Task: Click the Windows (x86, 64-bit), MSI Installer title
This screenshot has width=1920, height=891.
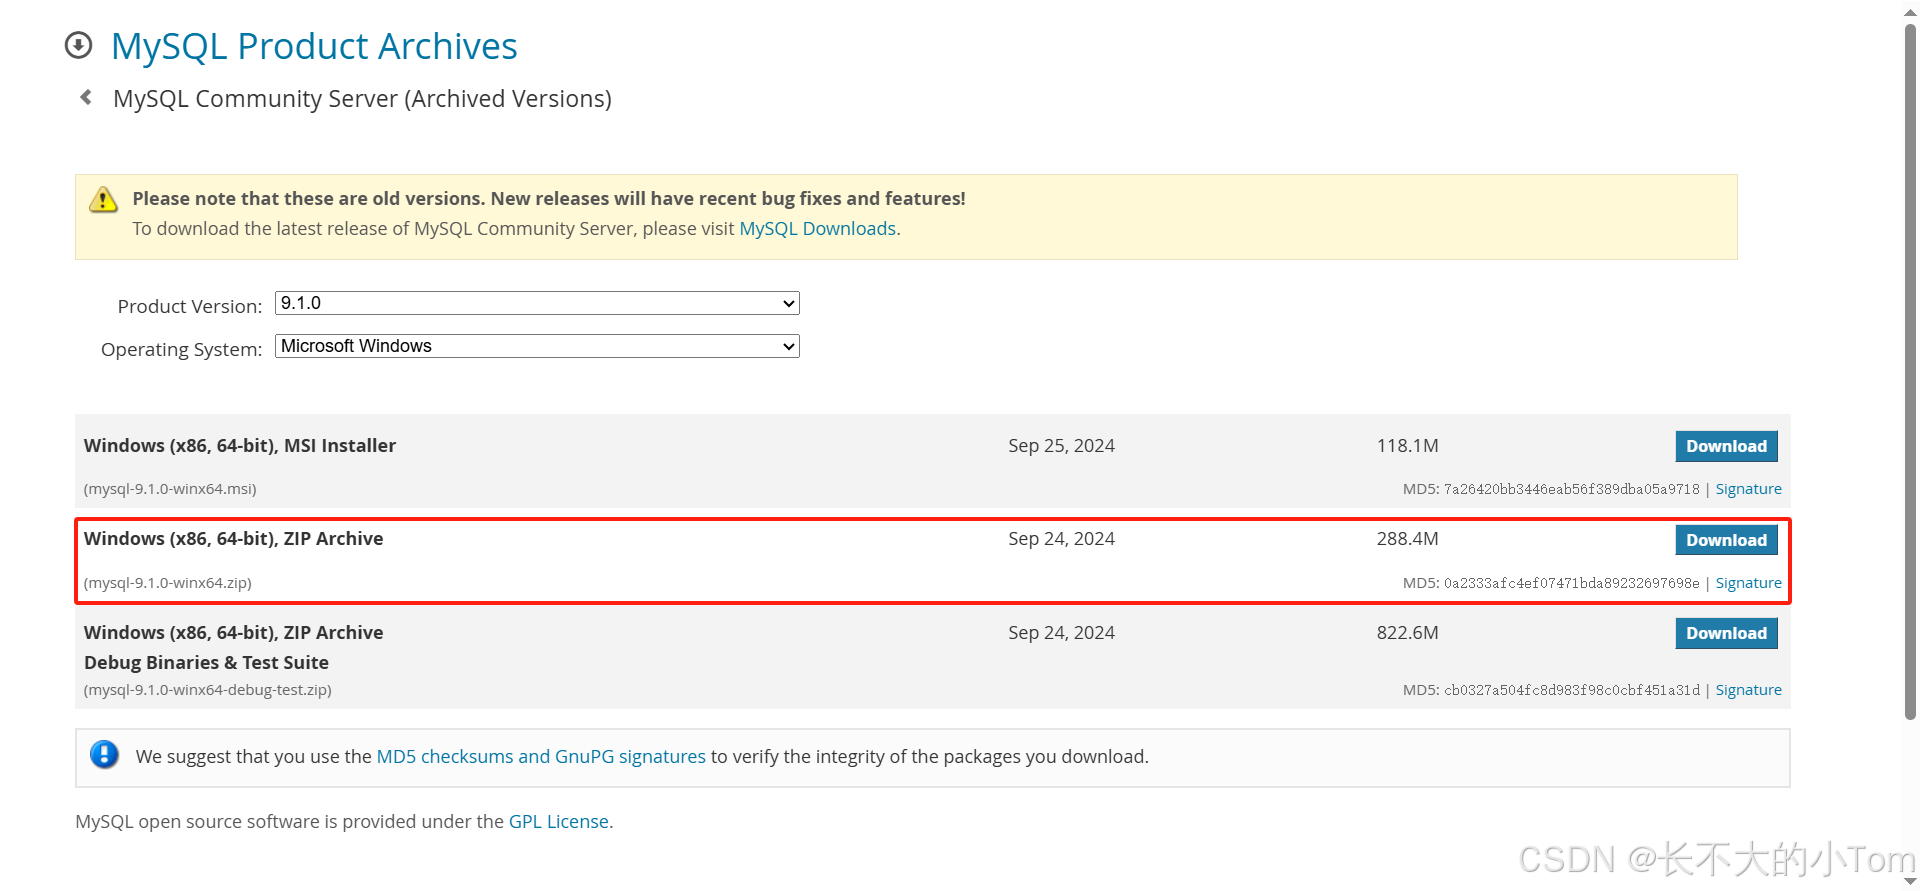Action: click(x=240, y=446)
